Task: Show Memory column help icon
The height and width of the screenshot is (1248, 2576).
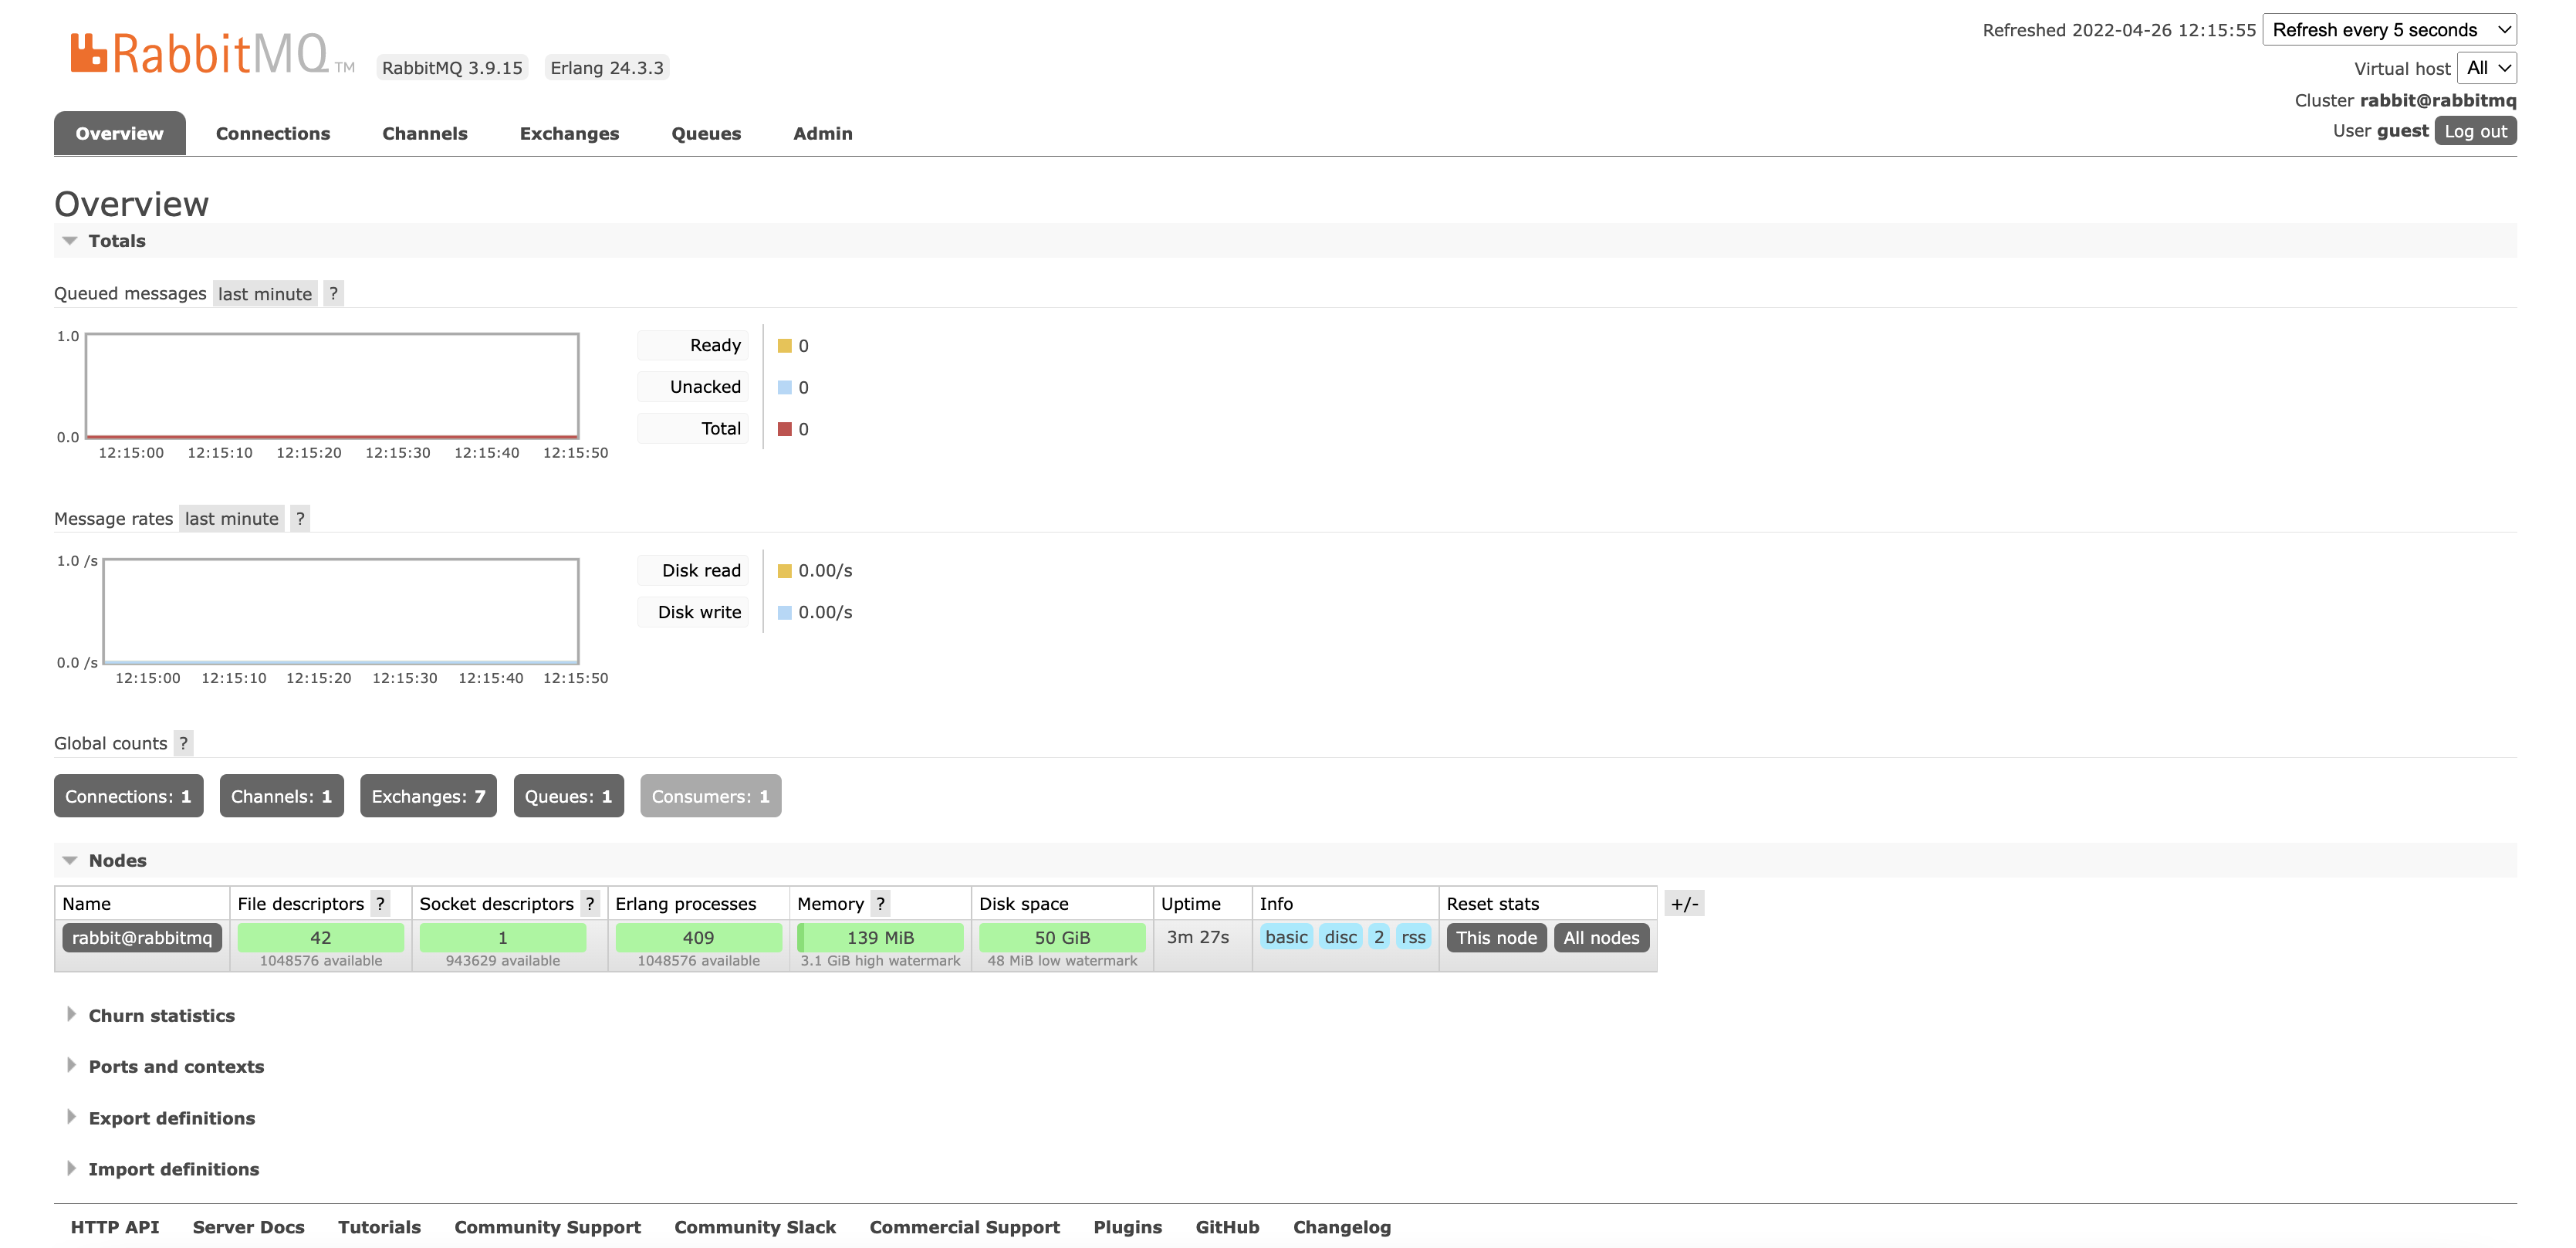Action: pos(880,904)
